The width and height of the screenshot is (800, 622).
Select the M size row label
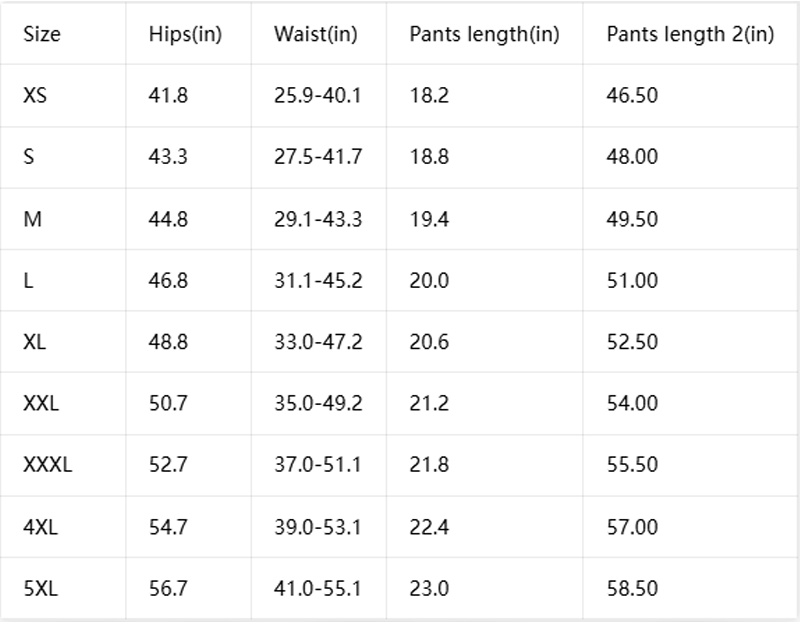[32, 219]
